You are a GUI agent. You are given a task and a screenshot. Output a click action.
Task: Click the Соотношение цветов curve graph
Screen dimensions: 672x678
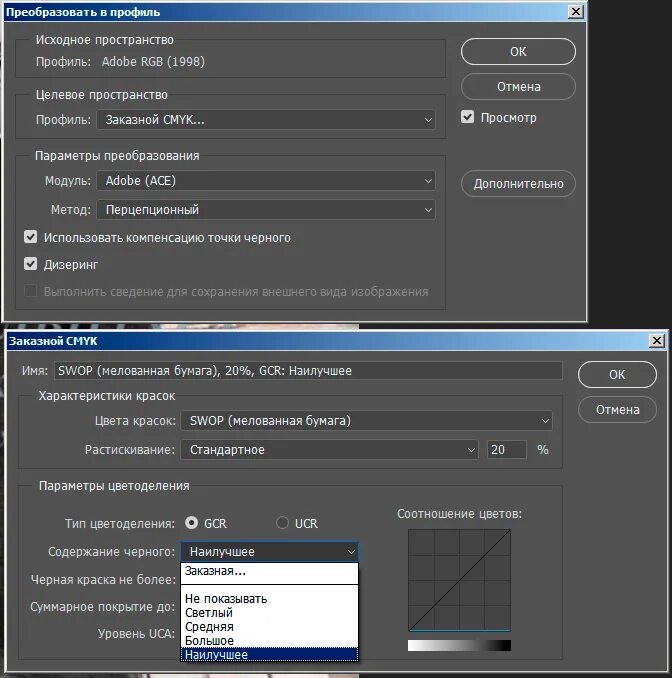pos(459,580)
